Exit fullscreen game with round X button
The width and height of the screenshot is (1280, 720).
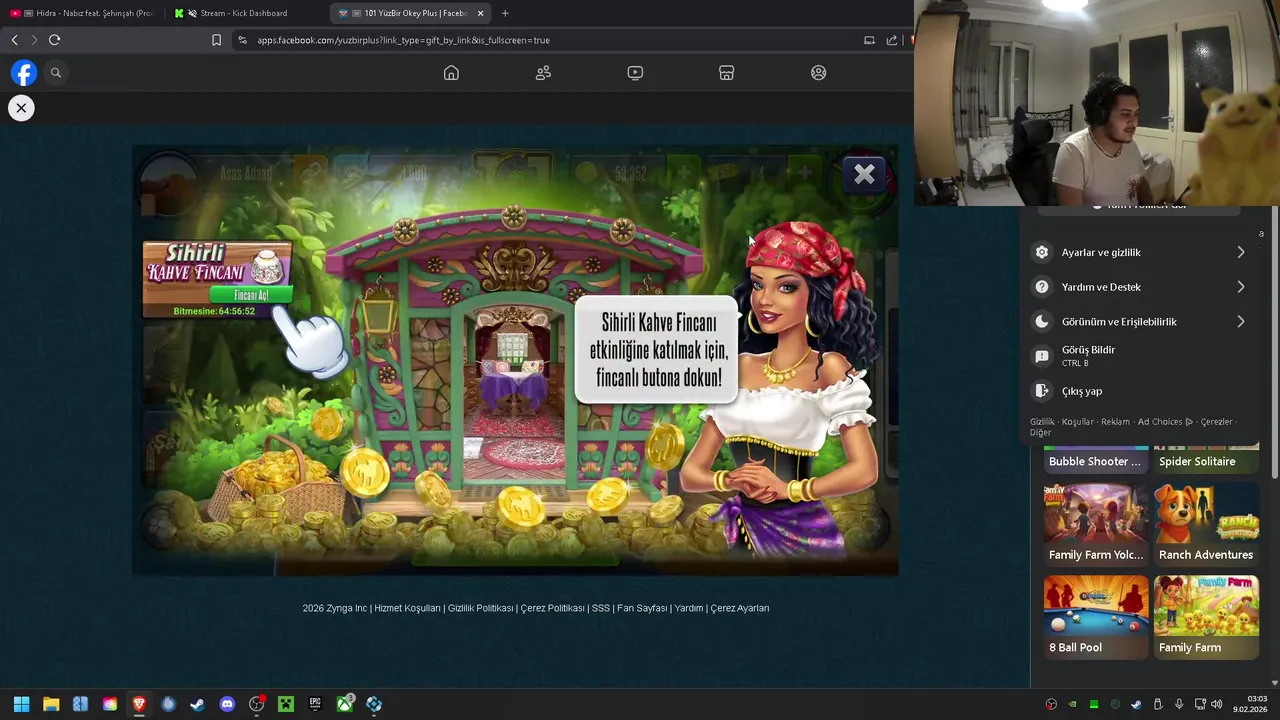[x=21, y=108]
